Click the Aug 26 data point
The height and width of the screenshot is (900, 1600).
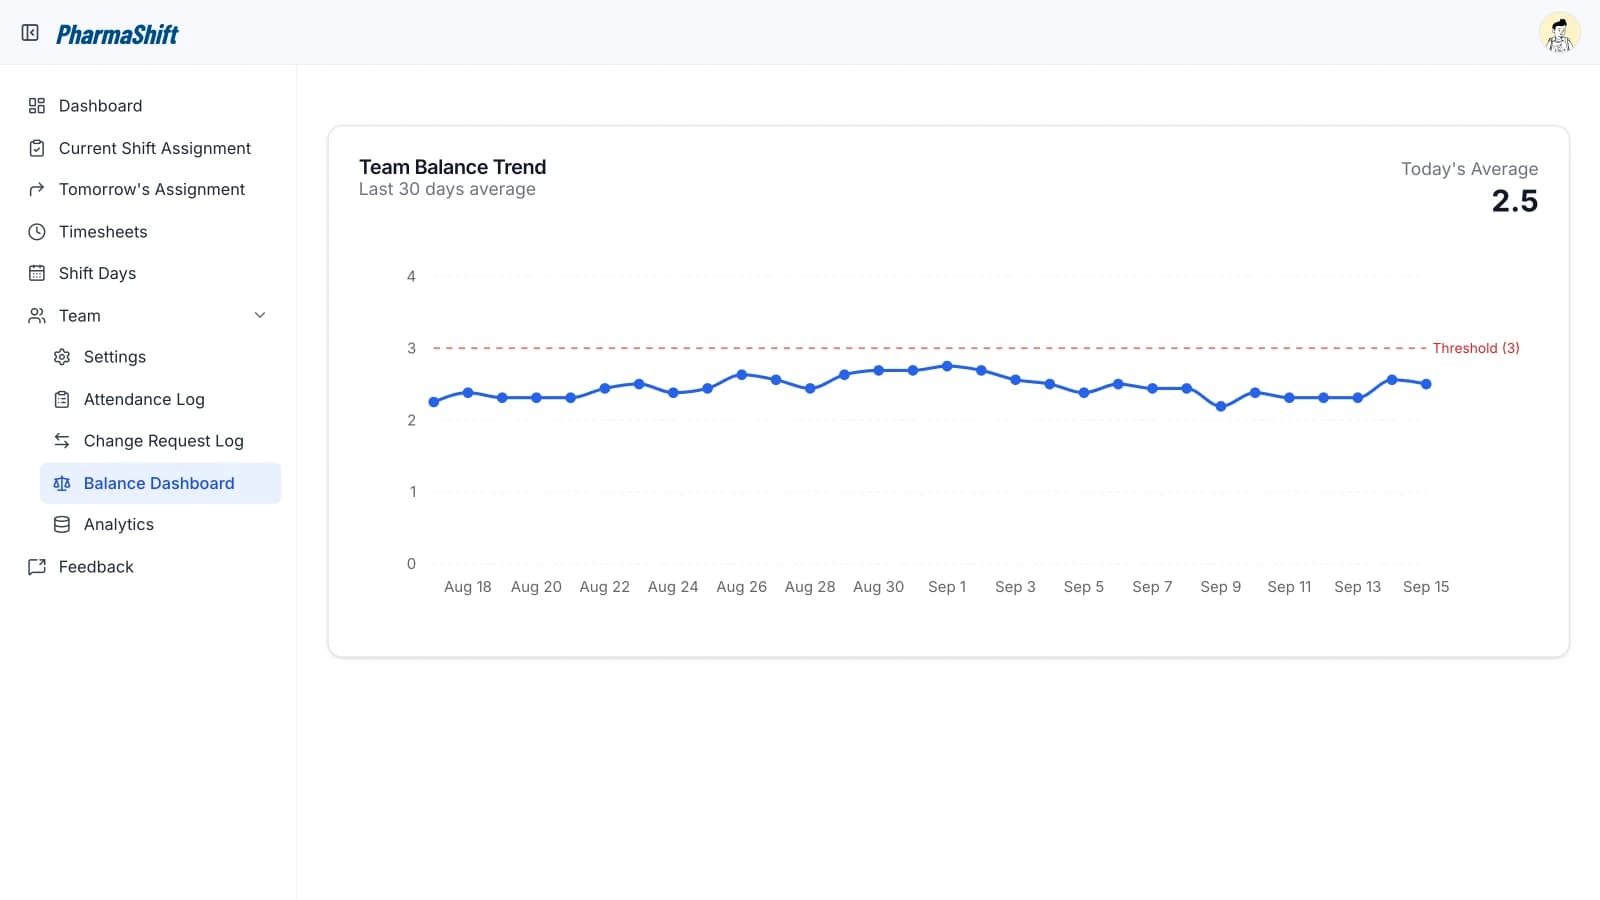tap(742, 375)
